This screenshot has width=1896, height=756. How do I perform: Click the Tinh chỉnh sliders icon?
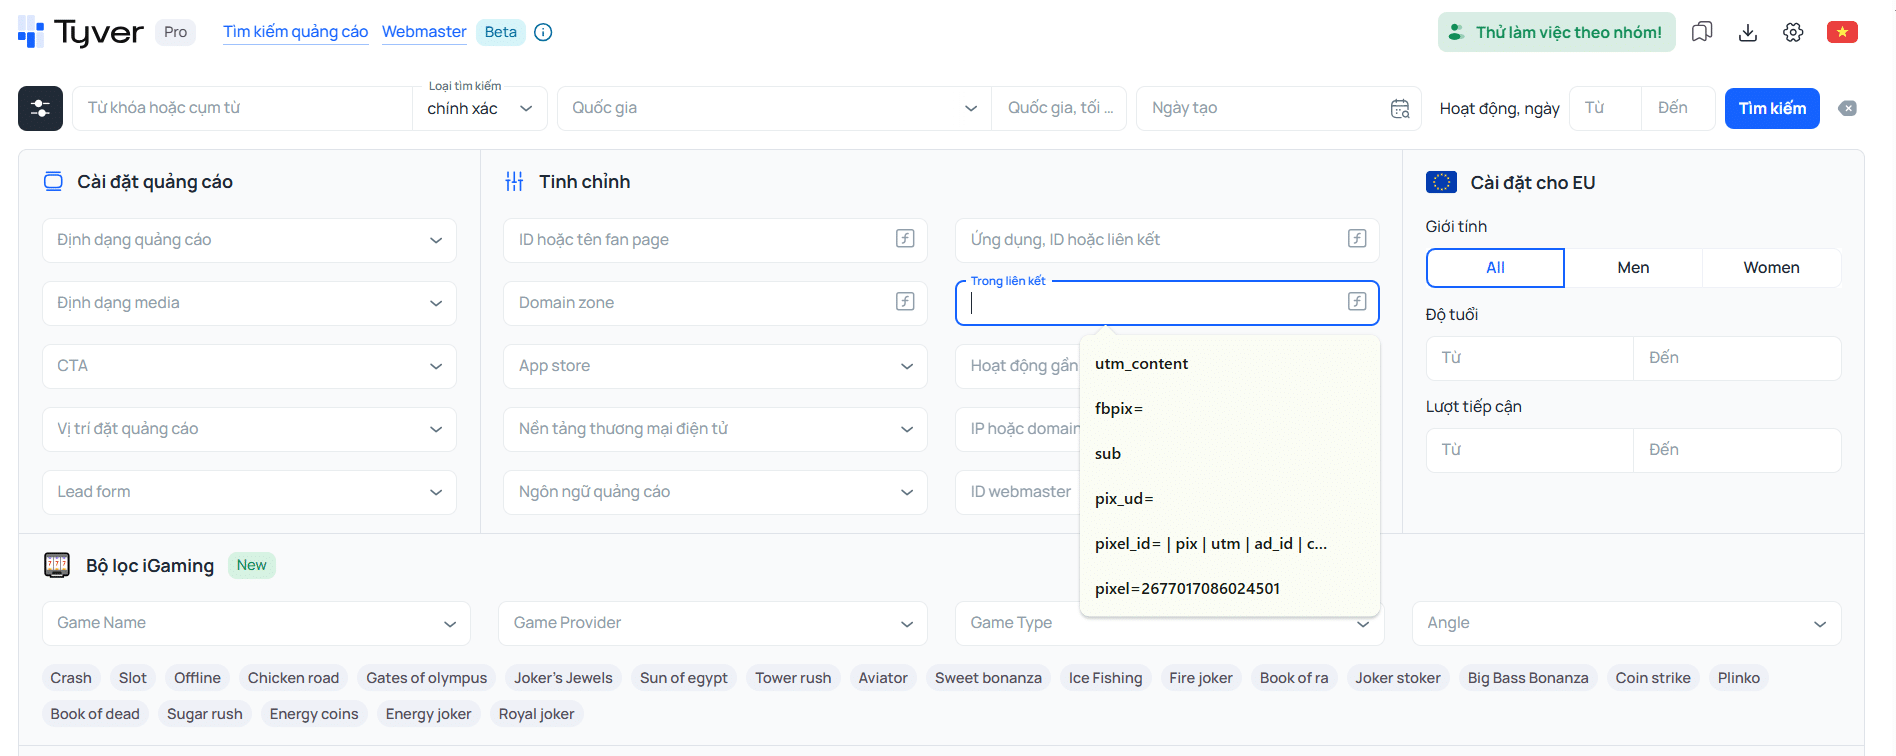point(514,181)
